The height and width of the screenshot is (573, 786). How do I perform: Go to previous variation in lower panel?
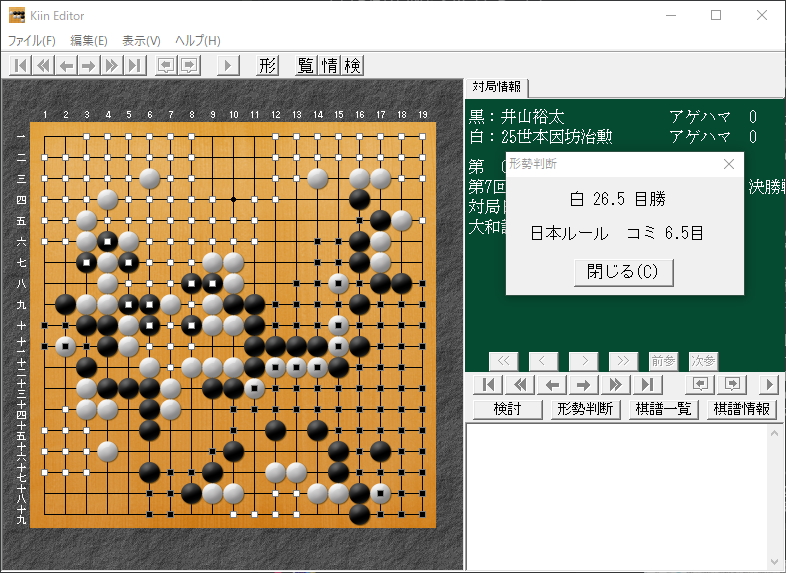(700, 385)
